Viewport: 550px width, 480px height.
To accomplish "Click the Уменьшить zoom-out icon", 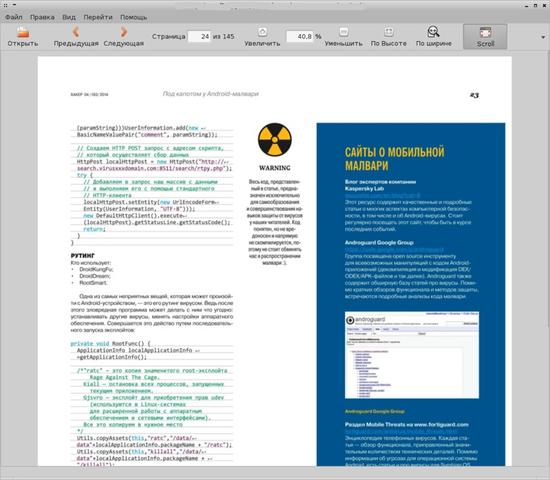I will coord(343,32).
